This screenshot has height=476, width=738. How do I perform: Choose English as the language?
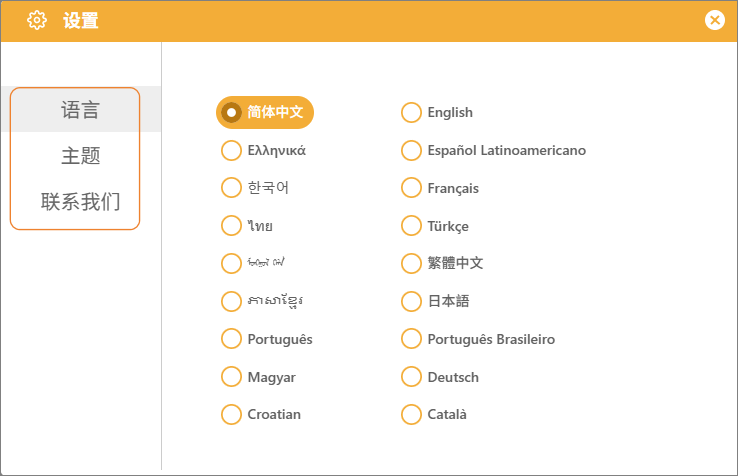[411, 112]
